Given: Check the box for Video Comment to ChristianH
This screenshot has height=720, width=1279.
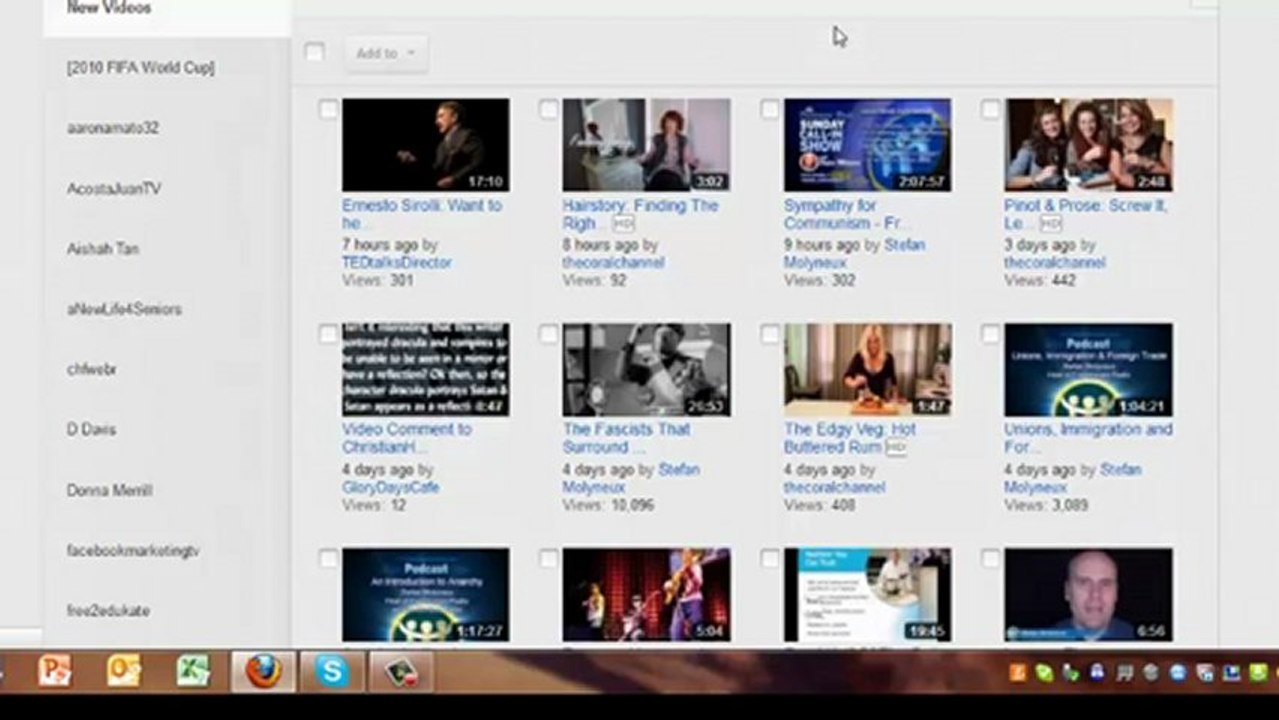Looking at the screenshot, I should pos(328,333).
